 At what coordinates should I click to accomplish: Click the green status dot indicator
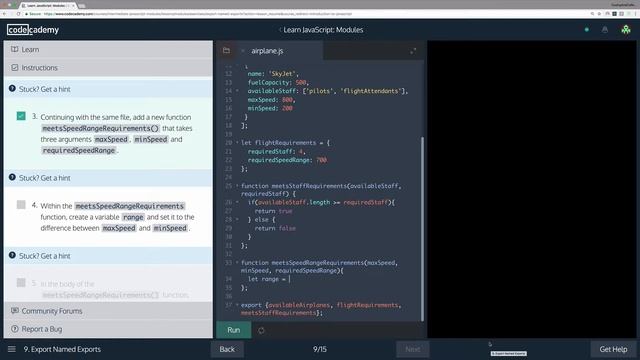(587, 30)
